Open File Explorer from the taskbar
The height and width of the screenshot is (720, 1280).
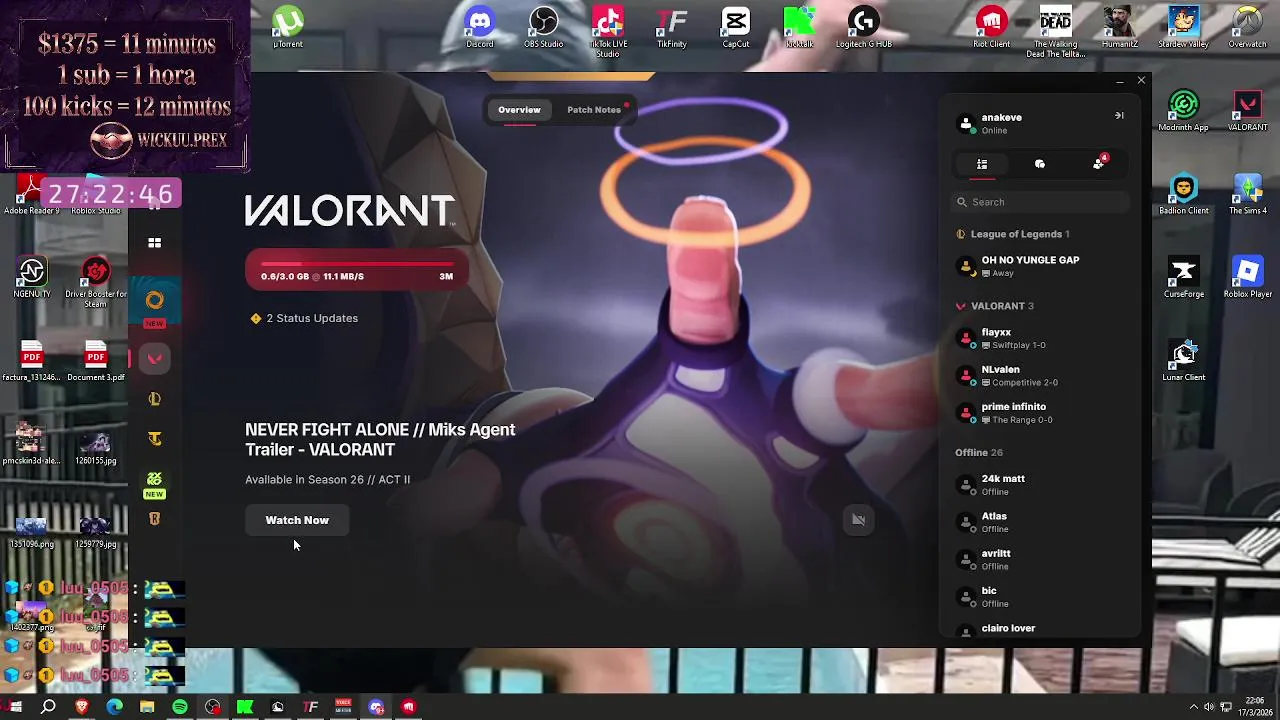147,707
